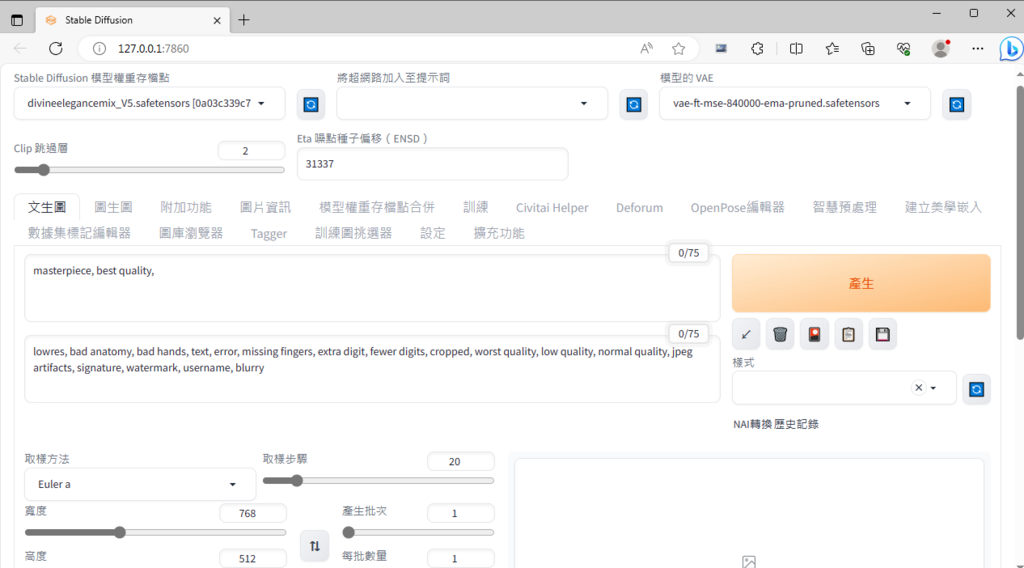
Task: Refresh the hypernetwork list
Action: [x=633, y=104]
